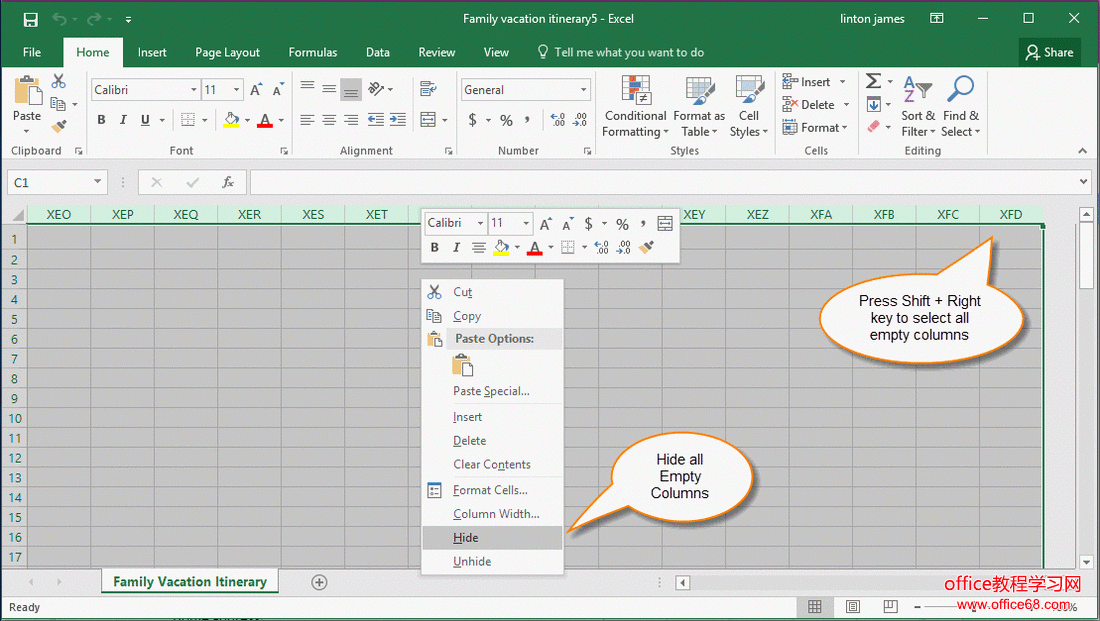The image size is (1100, 621).
Task: Click the Share button
Action: coord(1047,52)
